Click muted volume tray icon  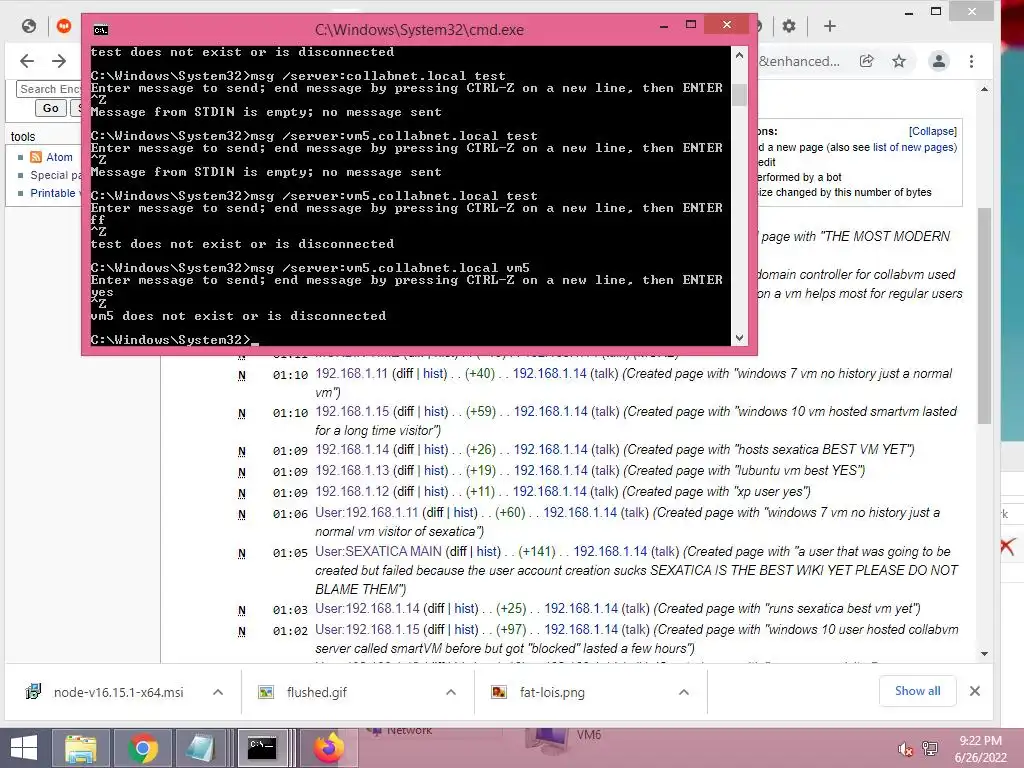[x=905, y=749]
